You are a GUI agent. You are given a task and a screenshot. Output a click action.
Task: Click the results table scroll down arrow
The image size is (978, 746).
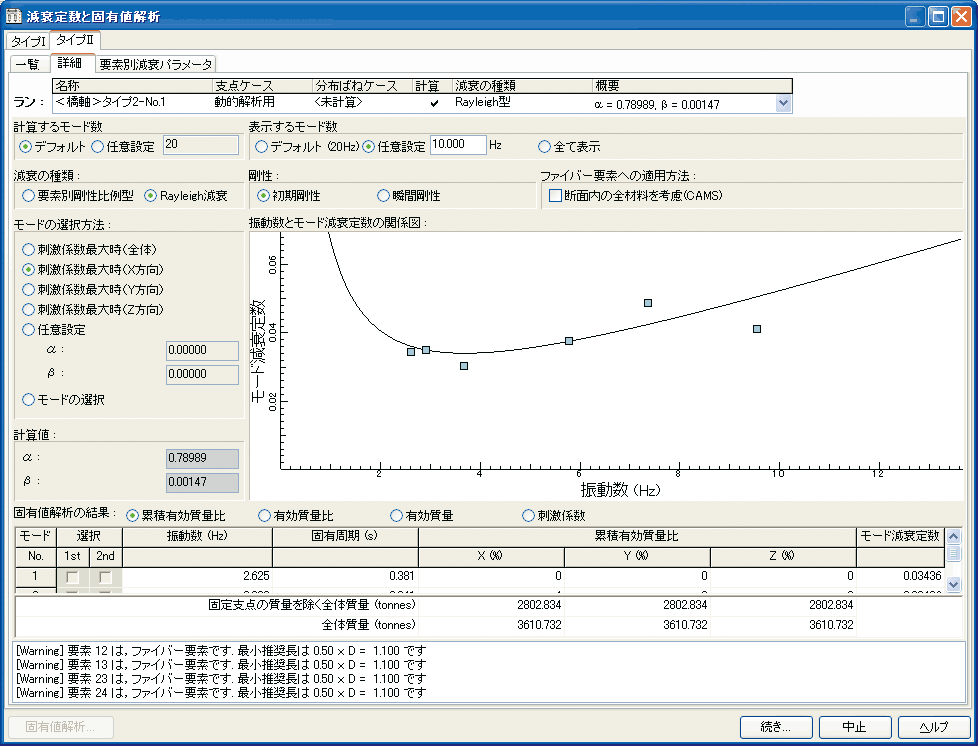click(954, 584)
